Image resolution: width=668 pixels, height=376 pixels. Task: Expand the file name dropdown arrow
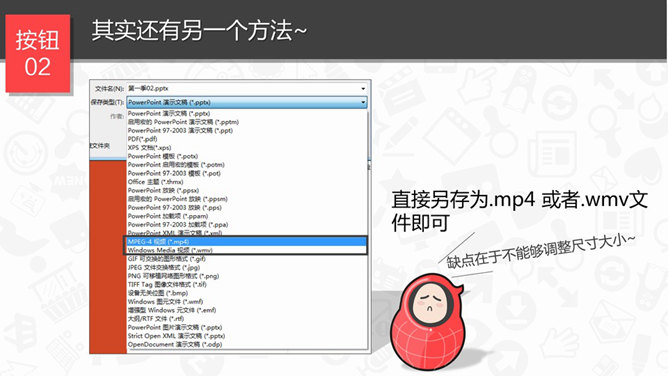[363, 89]
